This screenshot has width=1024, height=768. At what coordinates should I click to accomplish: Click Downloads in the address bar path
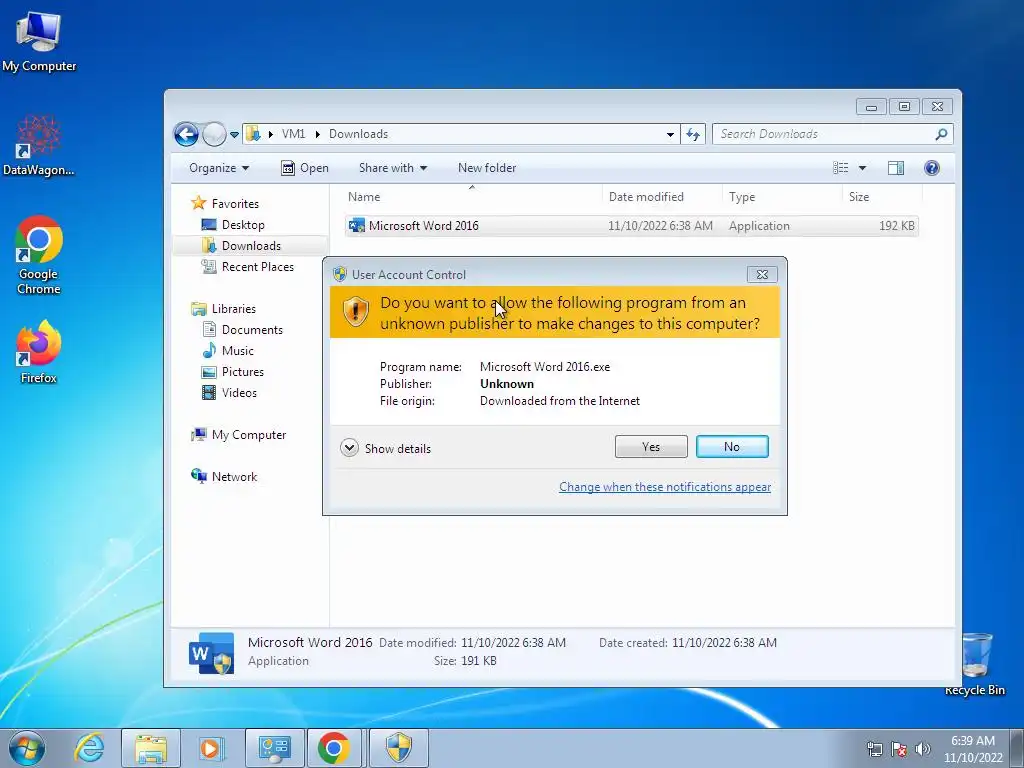pos(358,134)
